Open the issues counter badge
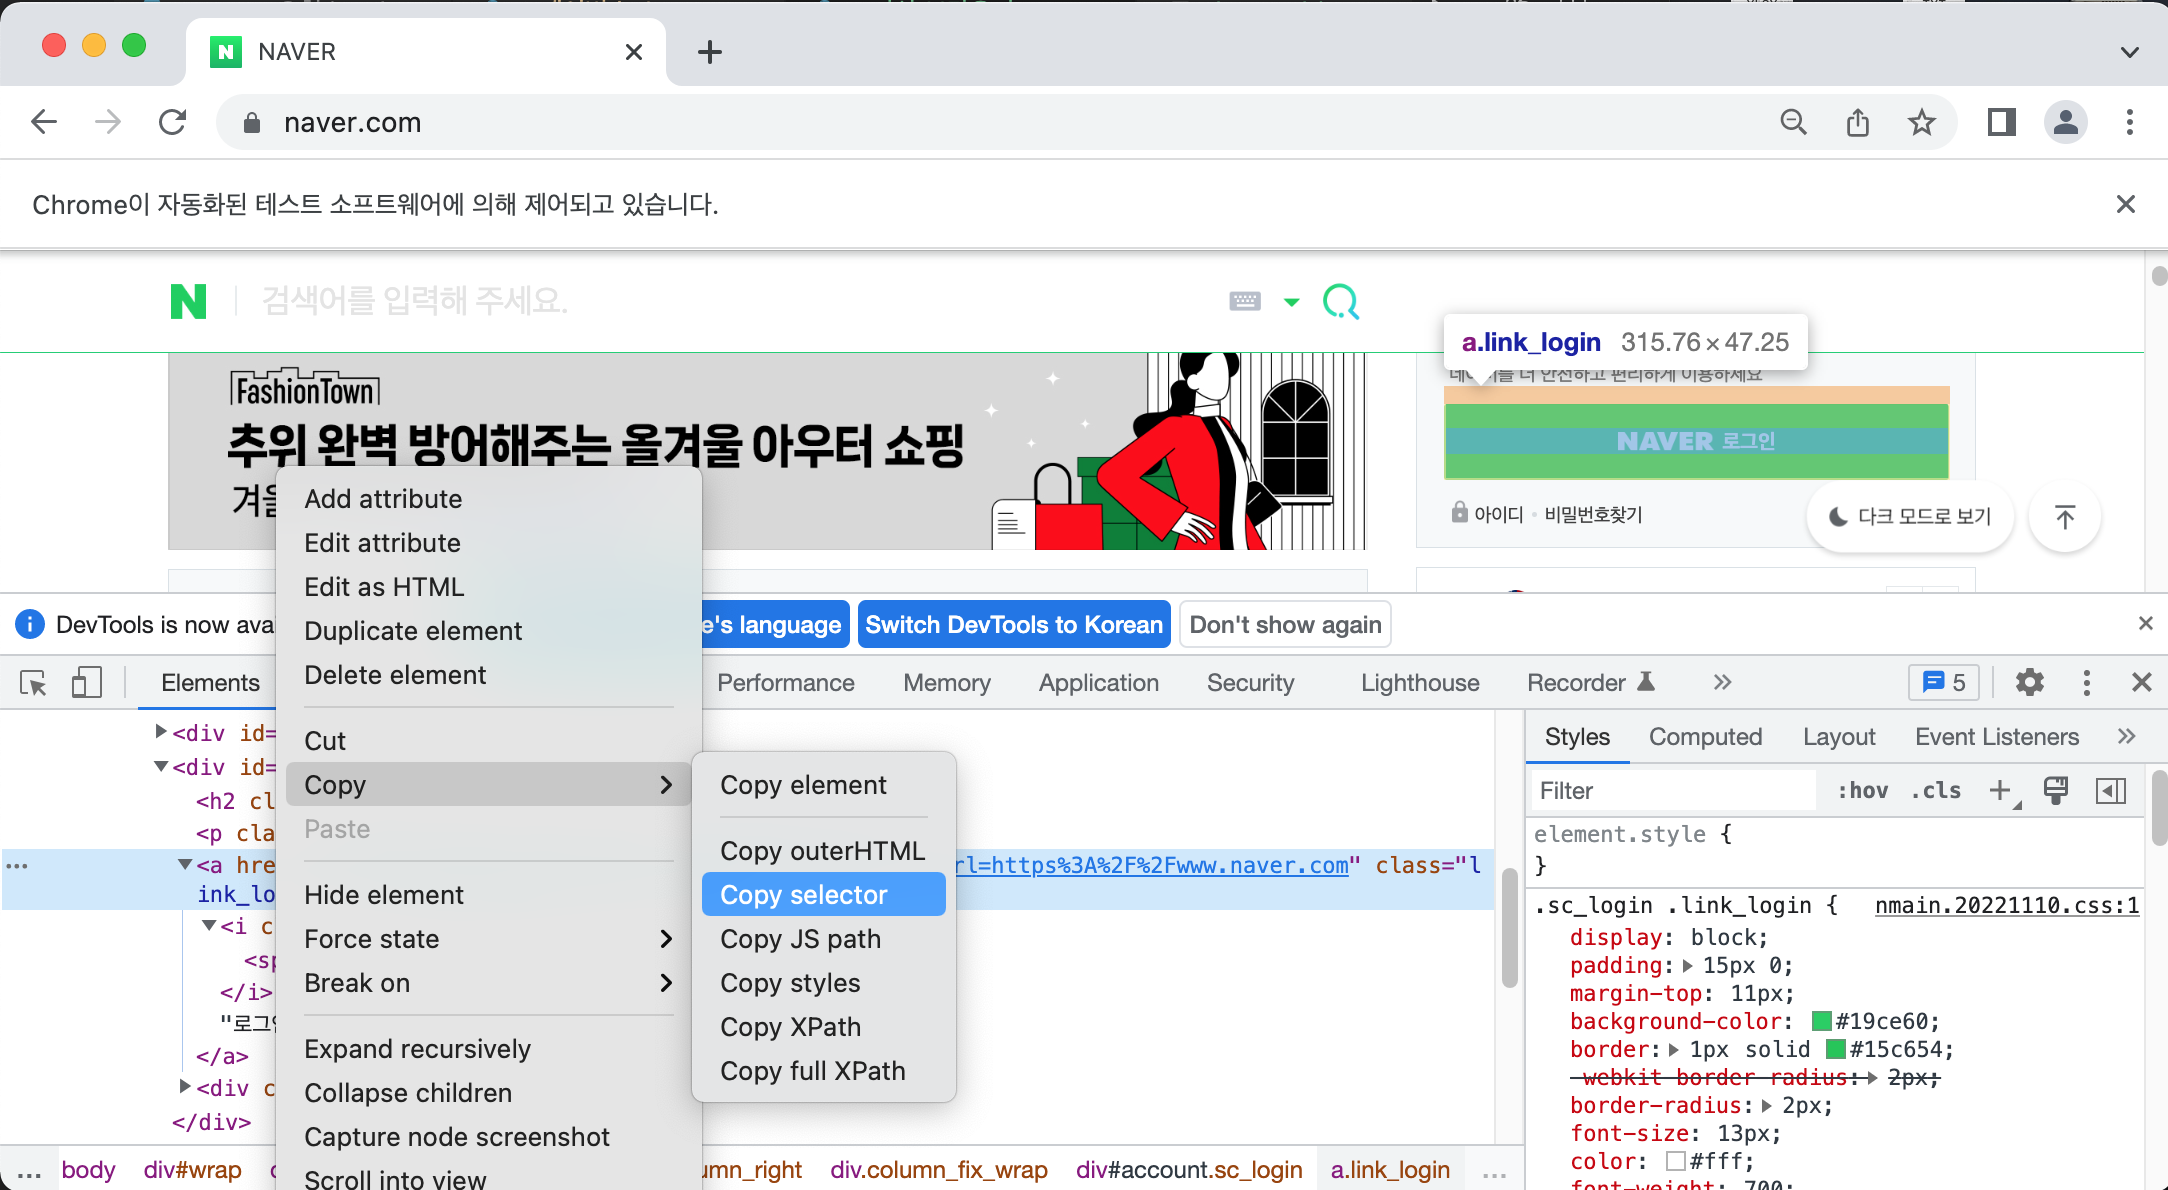 1943,683
